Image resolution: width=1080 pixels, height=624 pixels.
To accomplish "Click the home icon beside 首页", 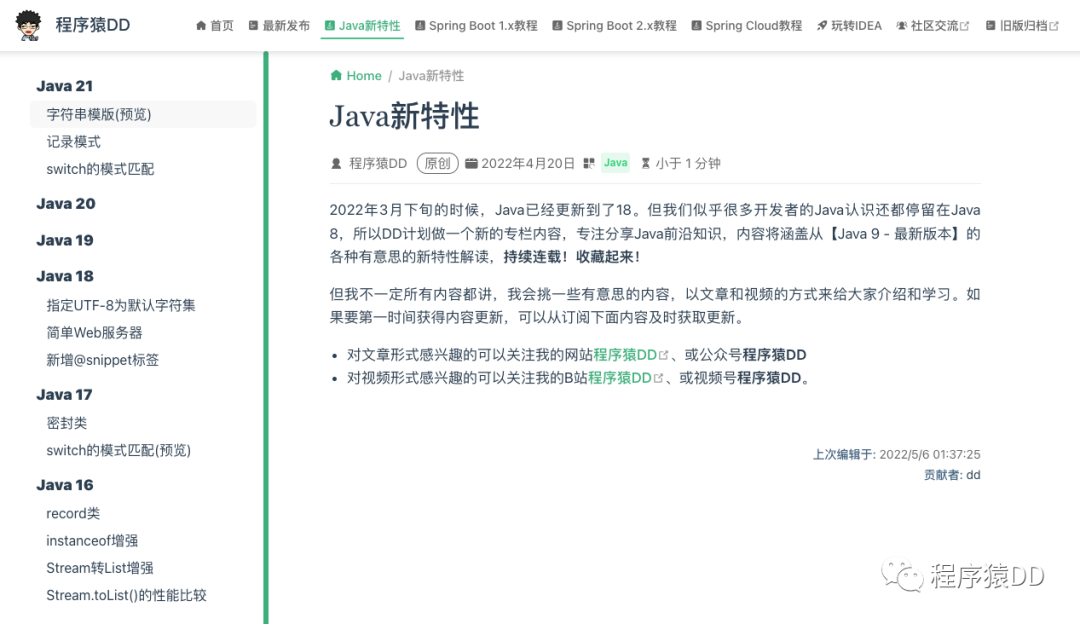I will point(201,25).
